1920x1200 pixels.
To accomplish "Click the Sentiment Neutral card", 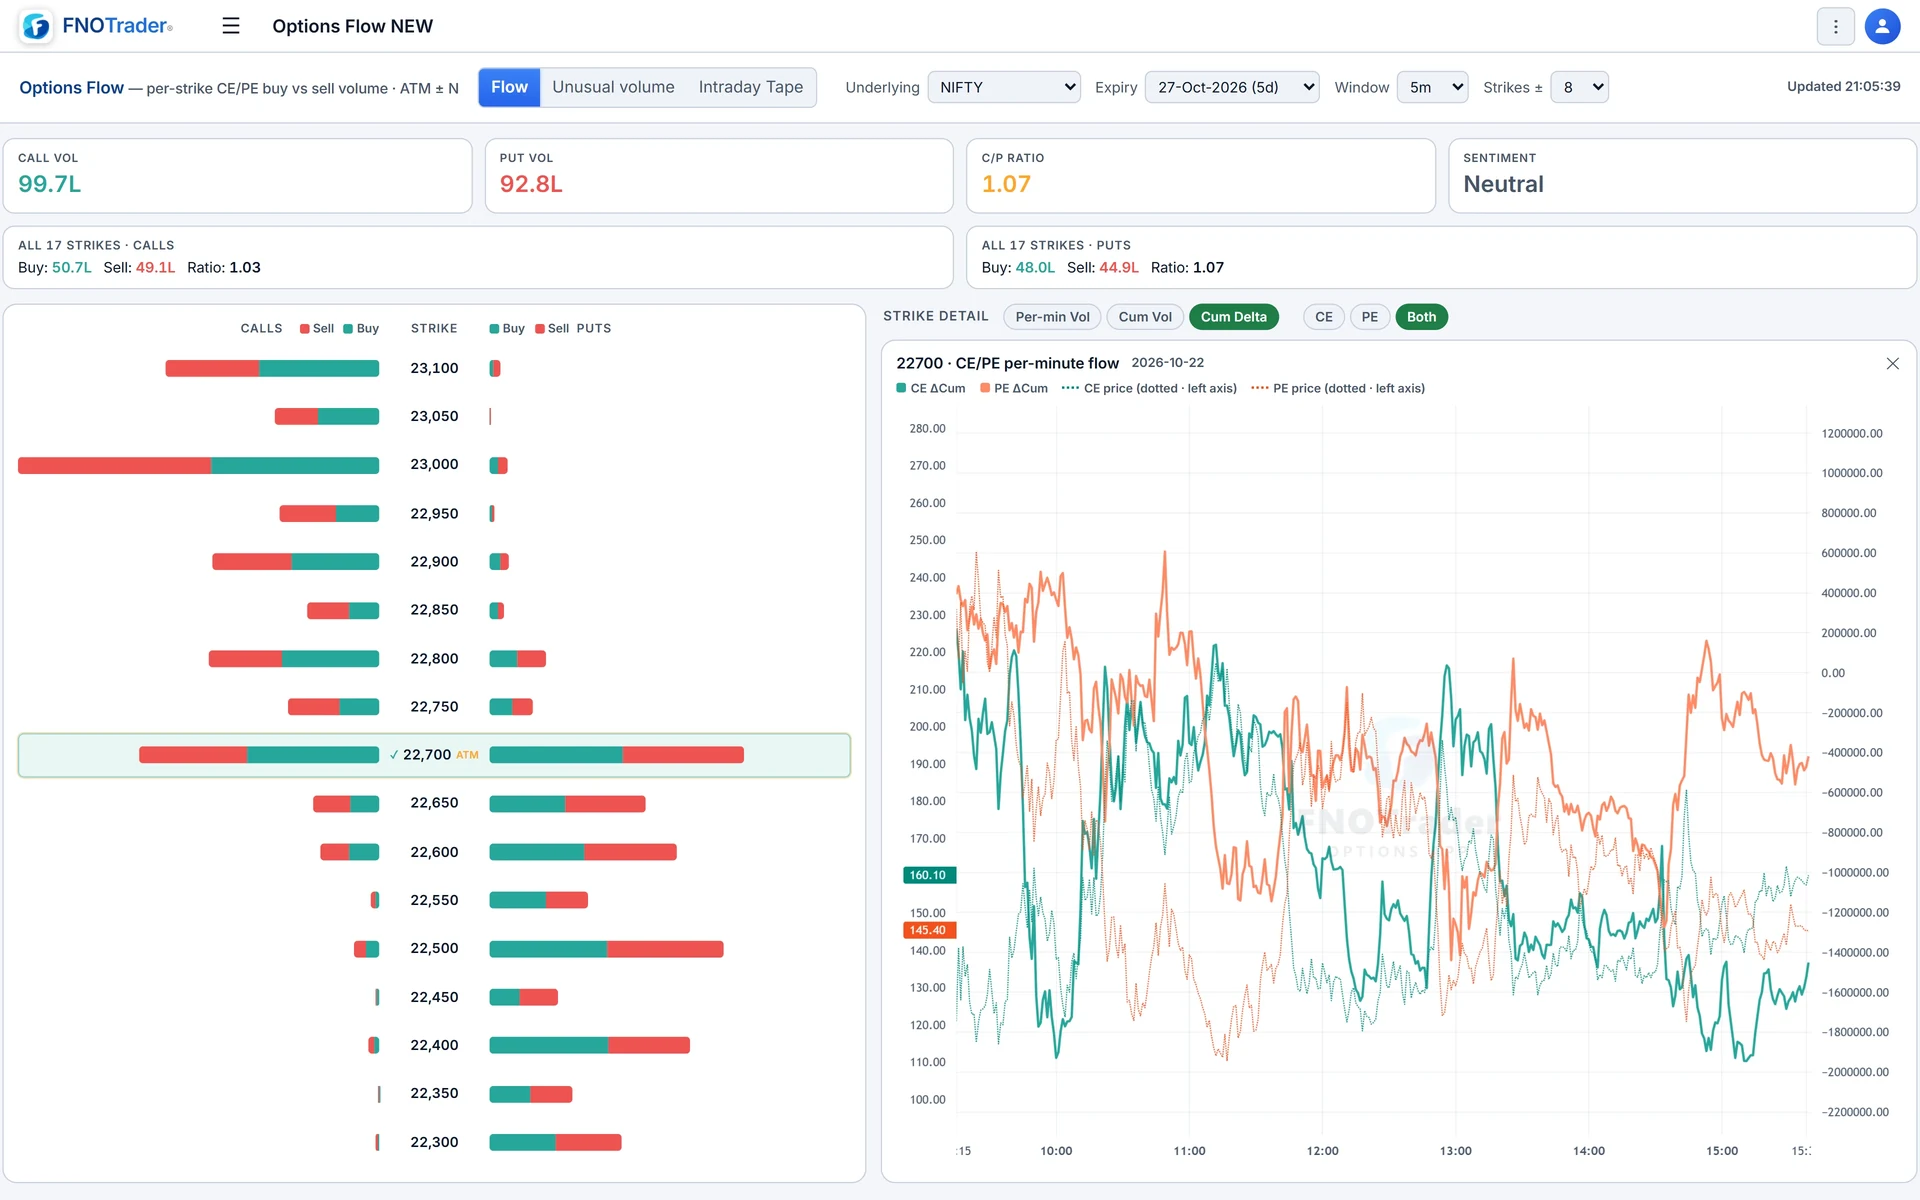I will 1682,176.
